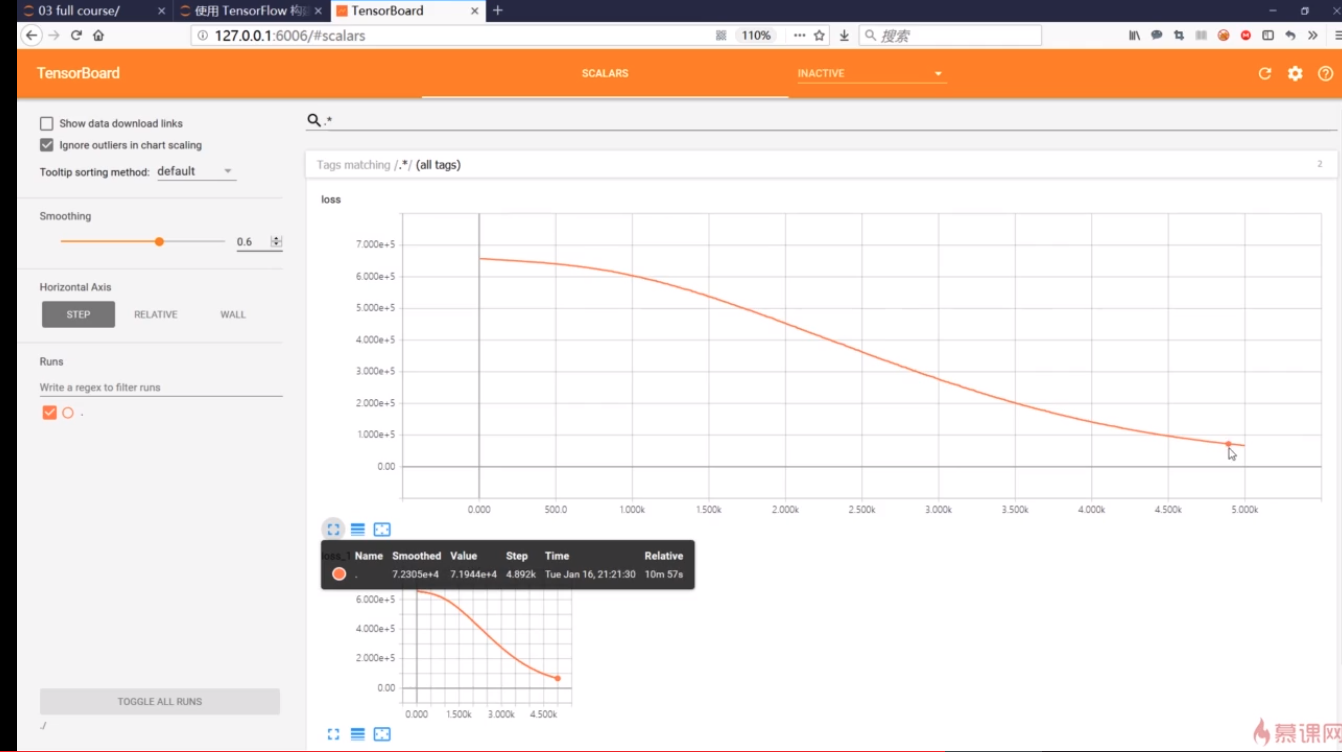This screenshot has height=752, width=1342.
Task: Click the chat bubble icon in the browser toolbar
Action: [x=1156, y=35]
